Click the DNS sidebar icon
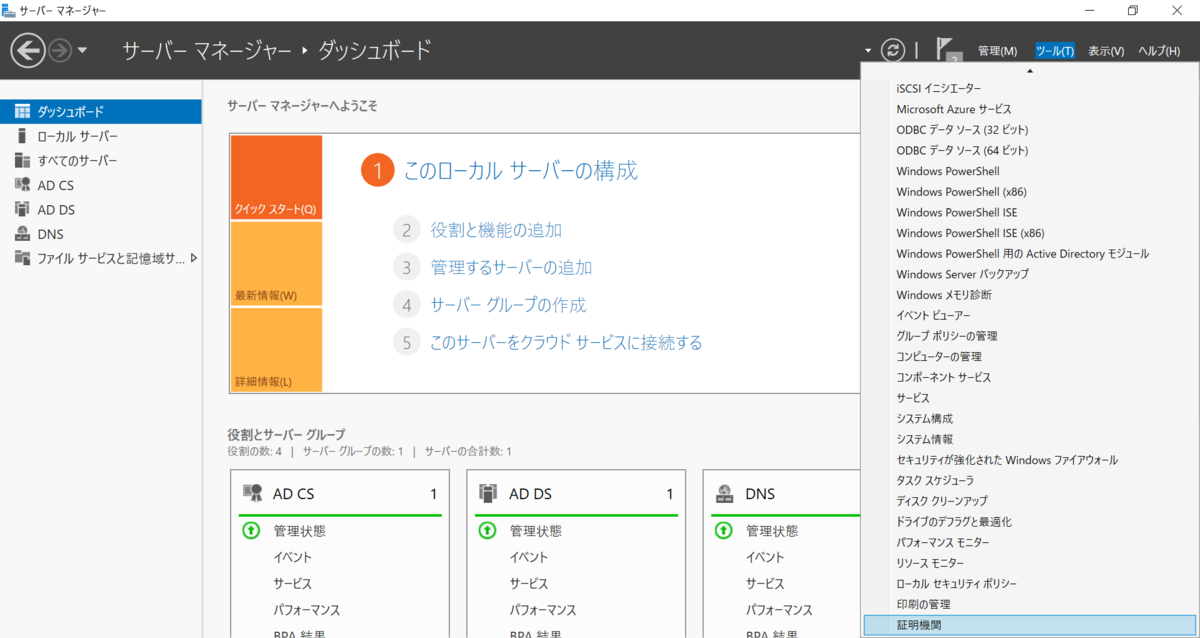The width and height of the screenshot is (1200, 638). 22,234
